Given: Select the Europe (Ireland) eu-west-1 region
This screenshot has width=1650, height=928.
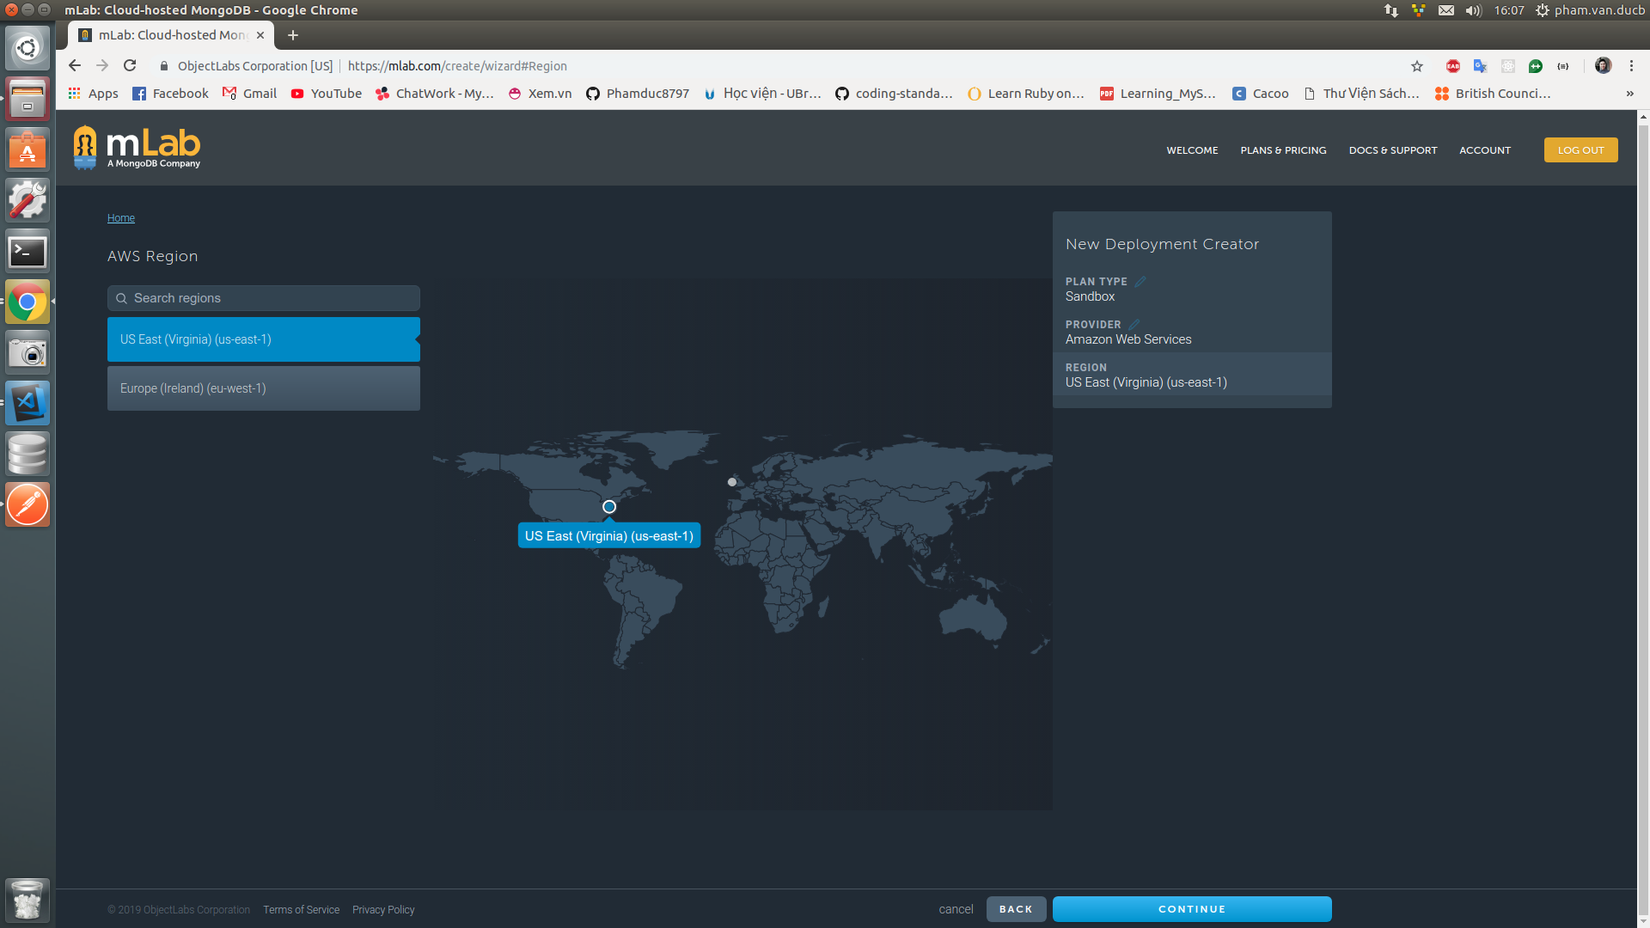Looking at the screenshot, I should [263, 388].
